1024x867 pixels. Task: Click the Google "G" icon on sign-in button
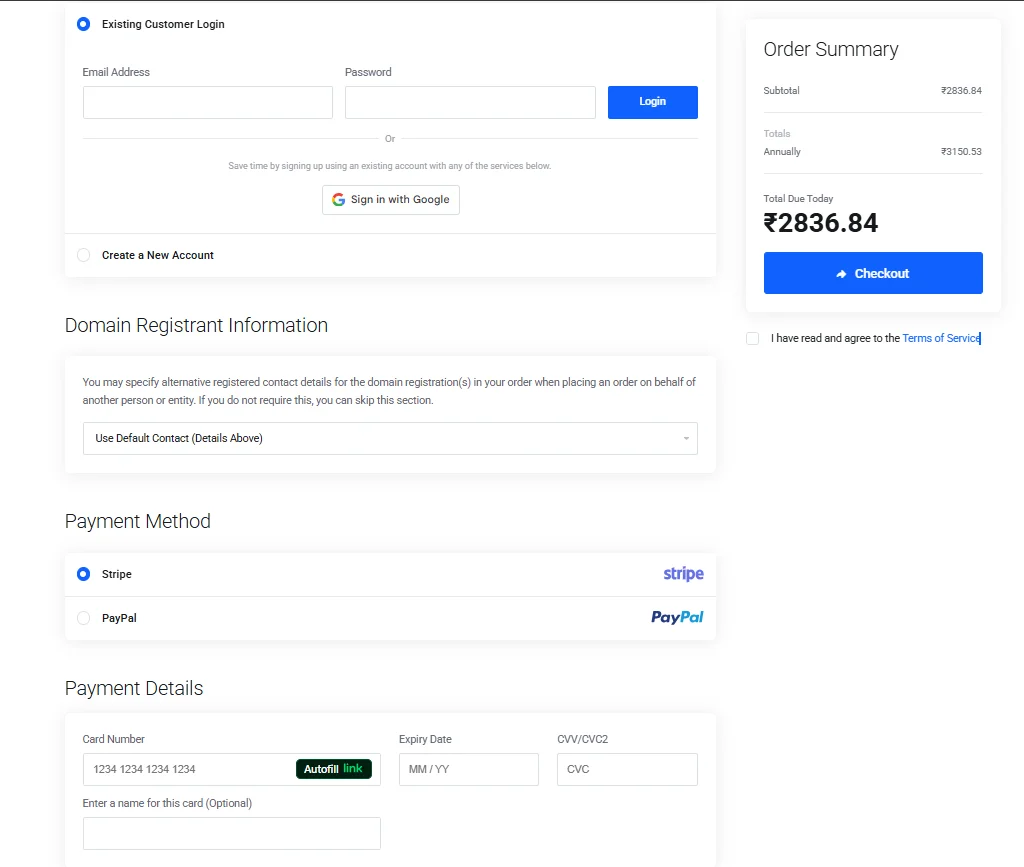coord(338,199)
